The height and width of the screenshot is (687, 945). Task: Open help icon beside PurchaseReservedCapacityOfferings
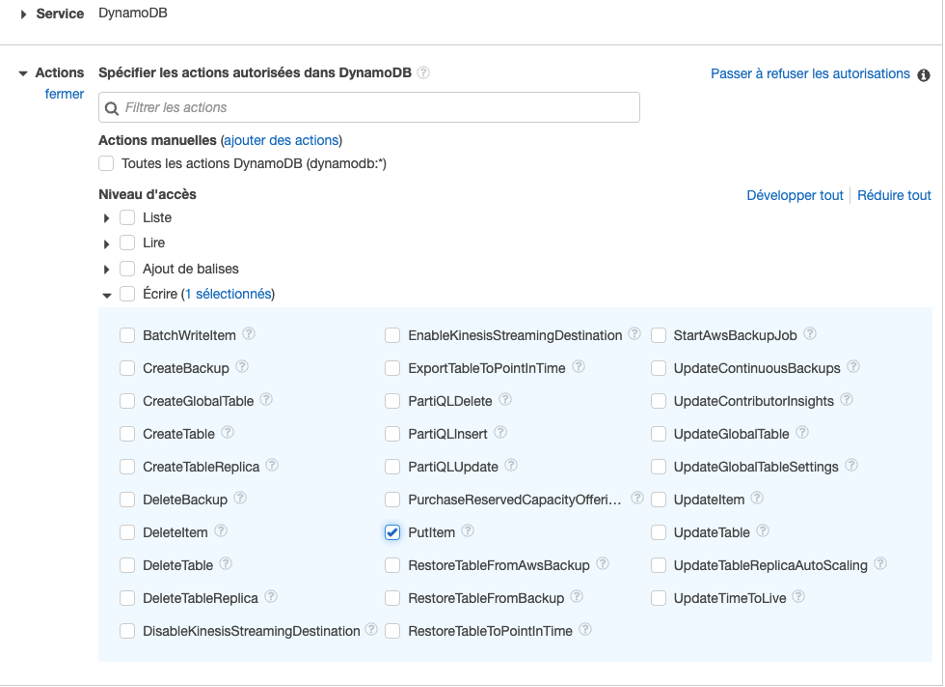637,498
